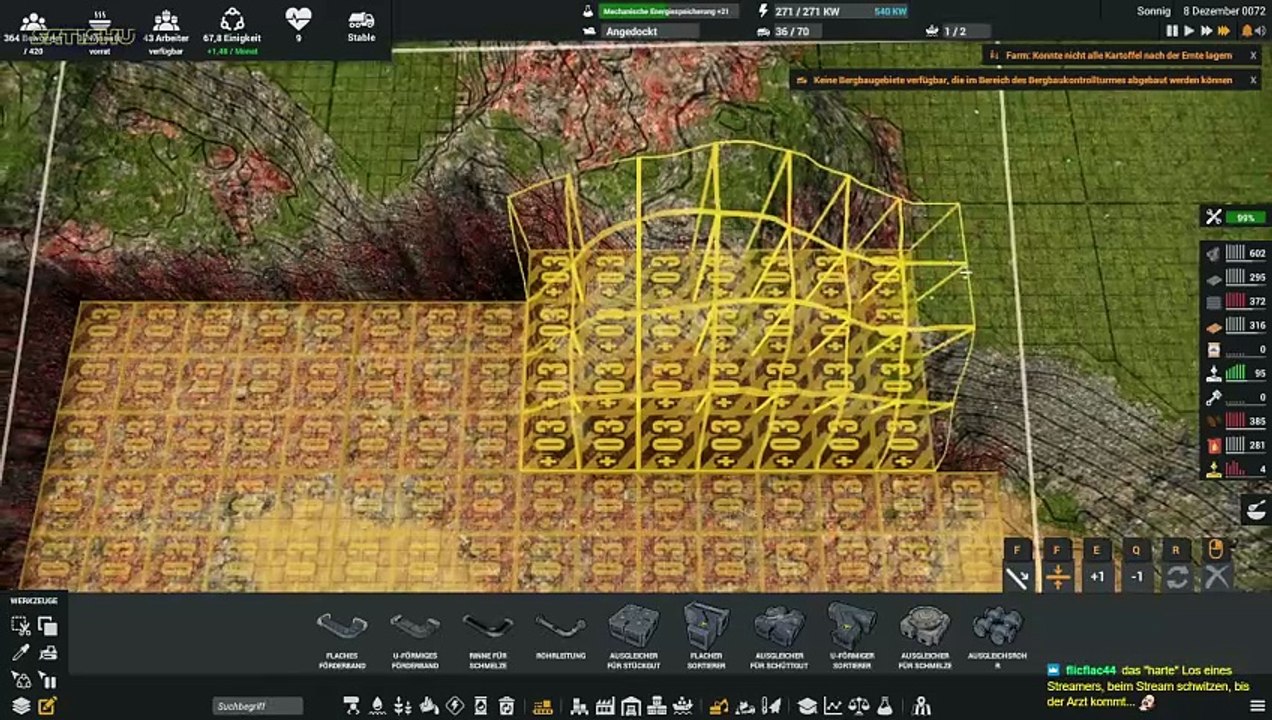Set double fast-forward game speed
This screenshot has height=720, width=1272.
pos(1206,31)
